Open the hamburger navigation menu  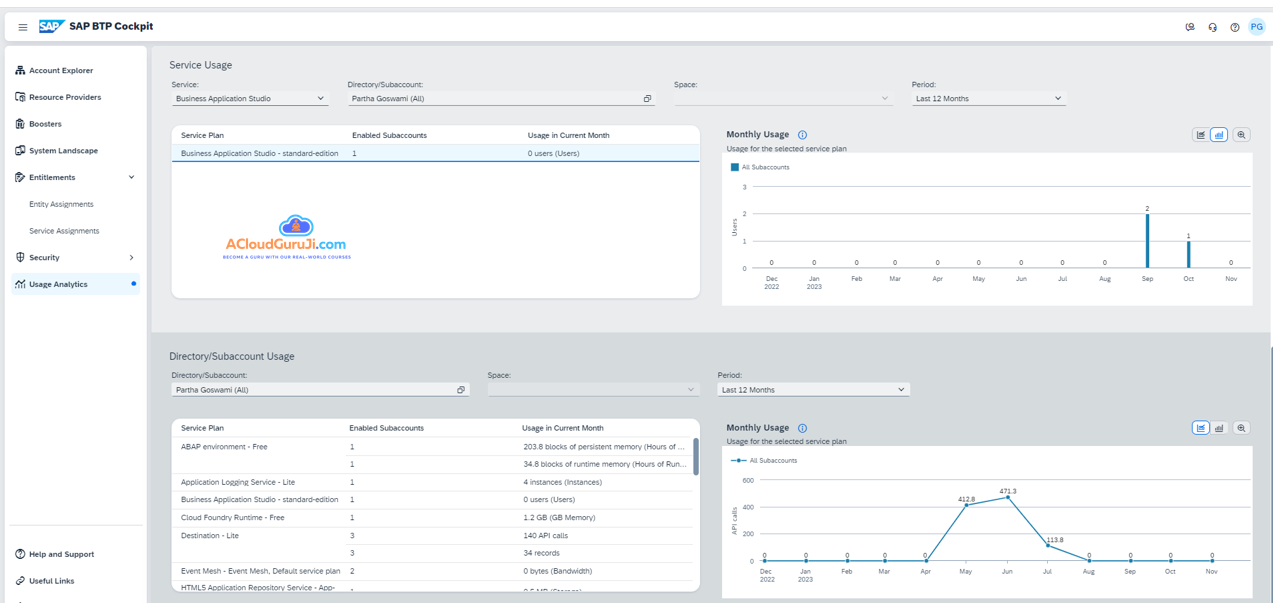click(23, 27)
